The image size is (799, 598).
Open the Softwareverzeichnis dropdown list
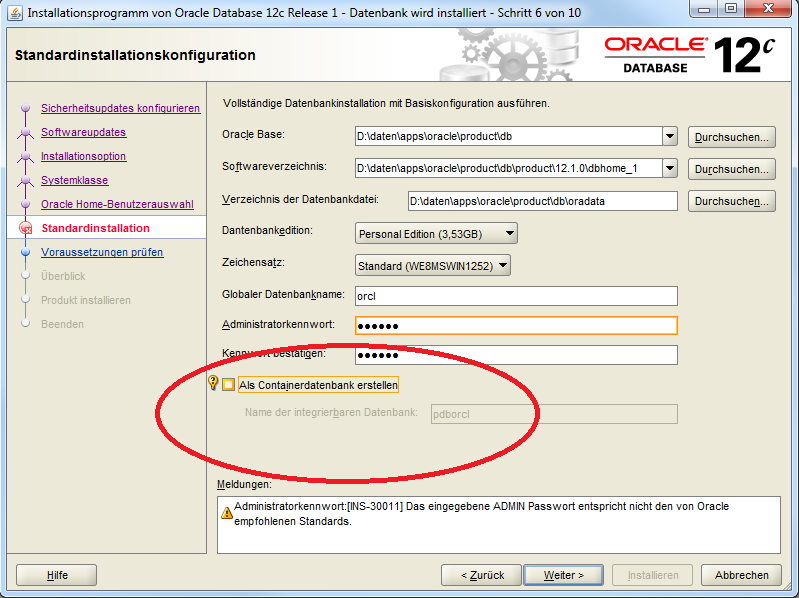pos(669,168)
